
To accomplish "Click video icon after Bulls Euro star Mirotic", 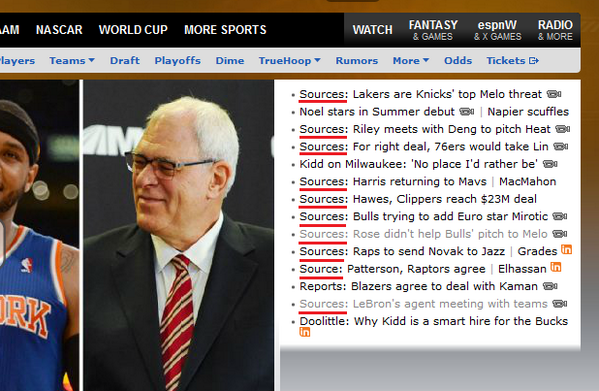I will coord(560,216).
